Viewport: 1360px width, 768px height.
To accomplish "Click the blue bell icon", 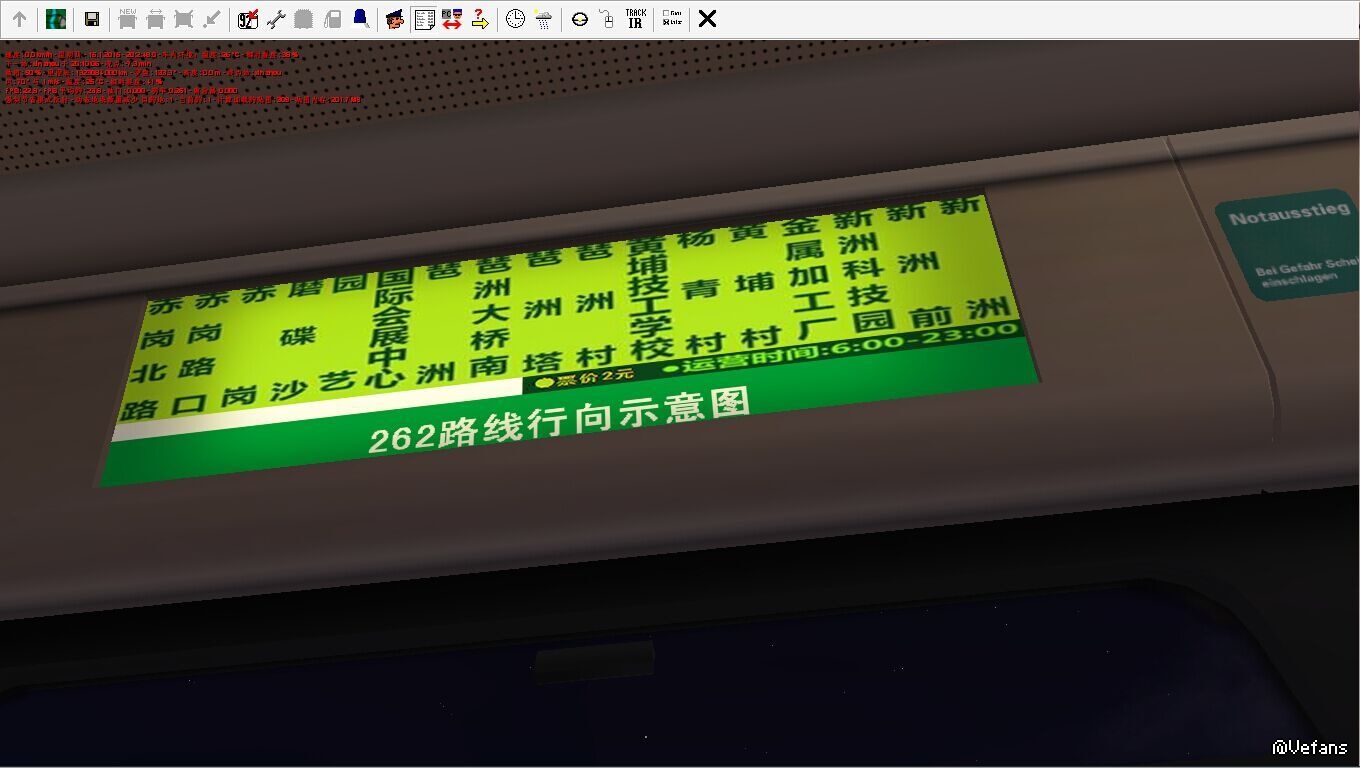I will [x=361, y=19].
